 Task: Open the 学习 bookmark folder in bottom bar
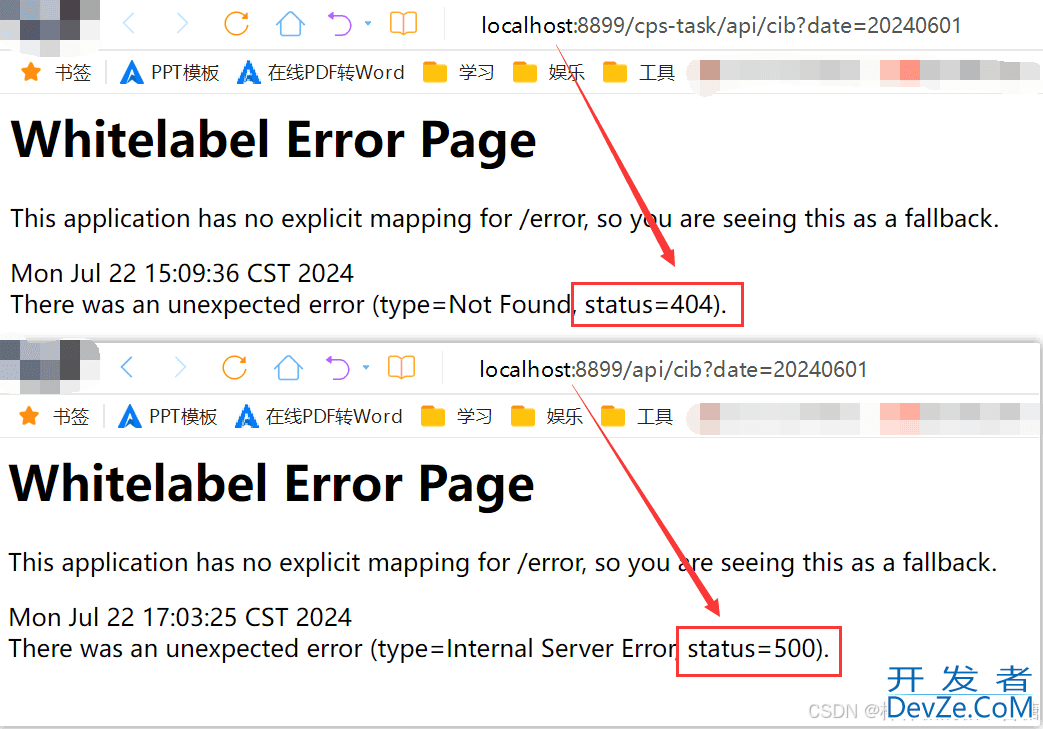click(x=456, y=416)
